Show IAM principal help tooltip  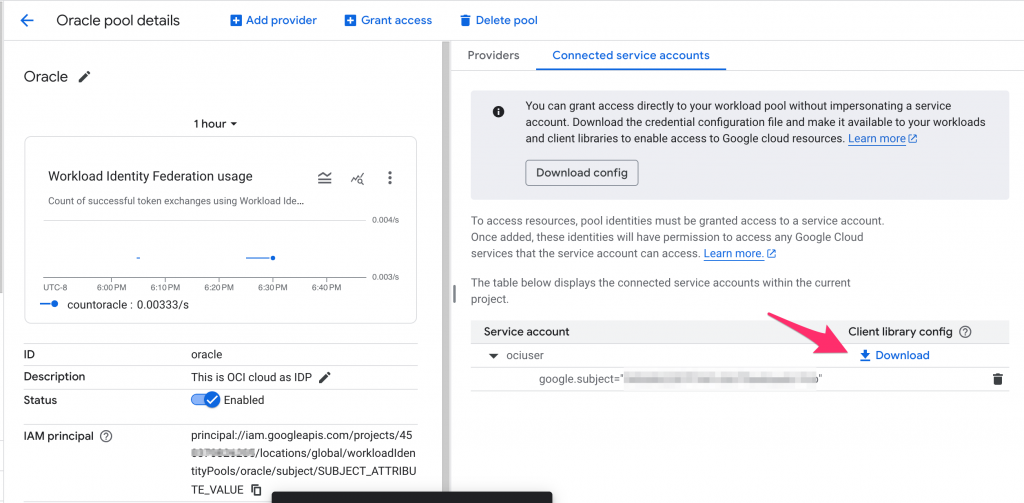(106, 436)
